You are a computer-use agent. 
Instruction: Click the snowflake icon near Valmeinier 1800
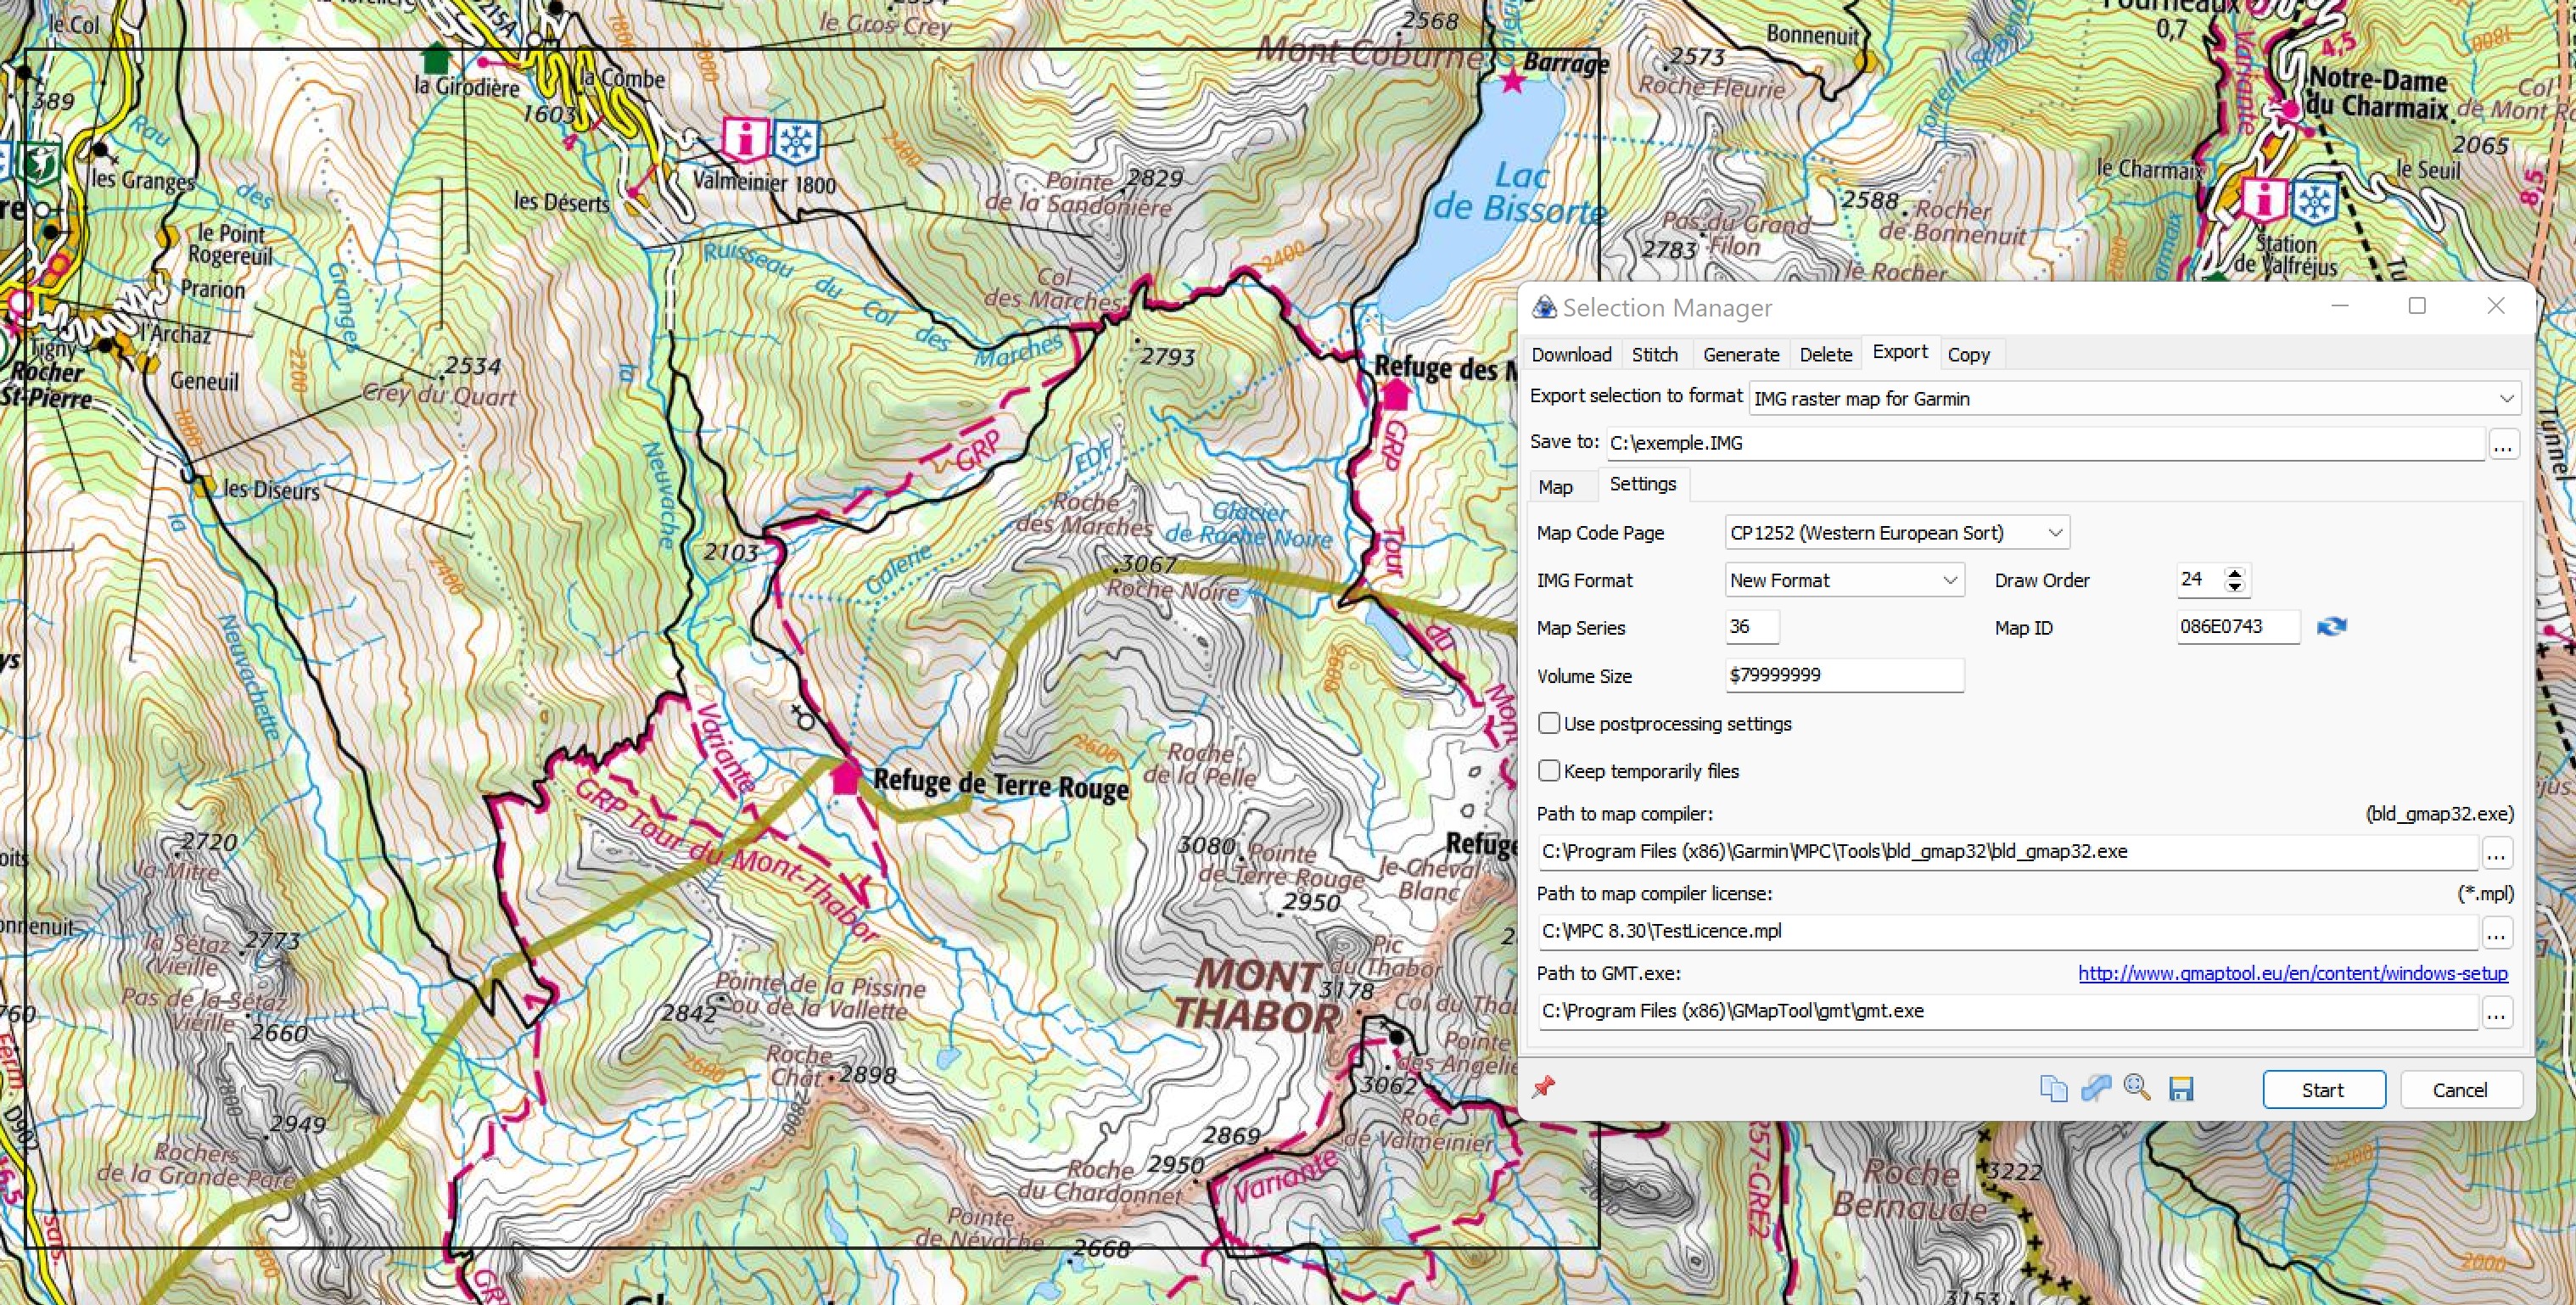pyautogui.click(x=796, y=141)
